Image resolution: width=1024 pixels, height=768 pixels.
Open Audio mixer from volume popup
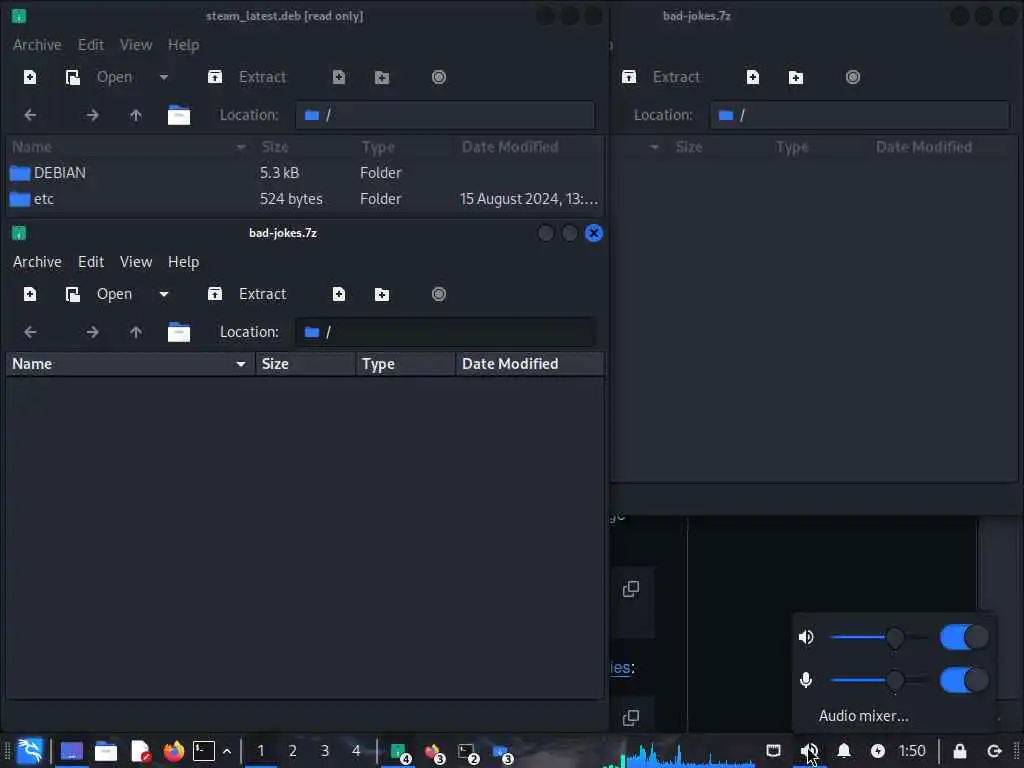863,716
